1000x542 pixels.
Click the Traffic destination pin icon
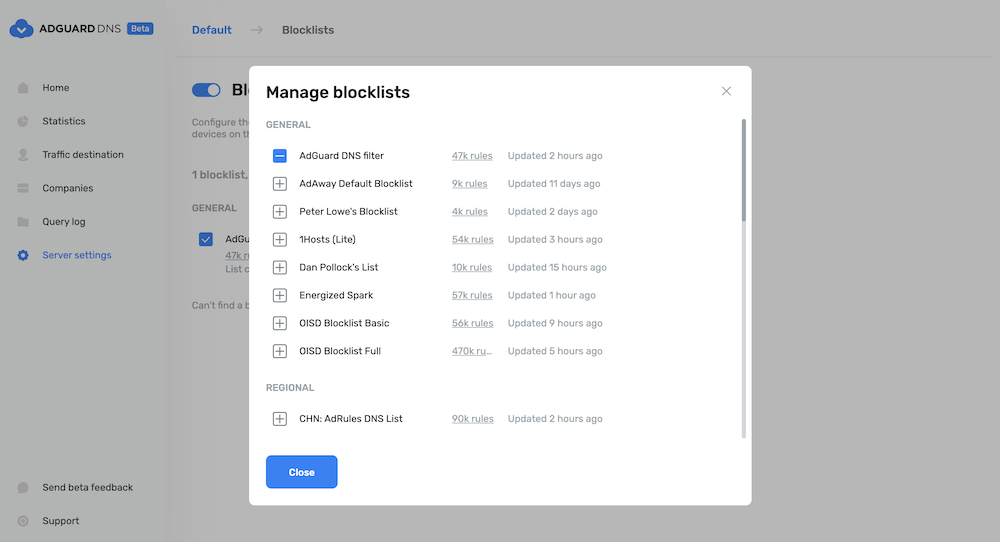coord(23,155)
